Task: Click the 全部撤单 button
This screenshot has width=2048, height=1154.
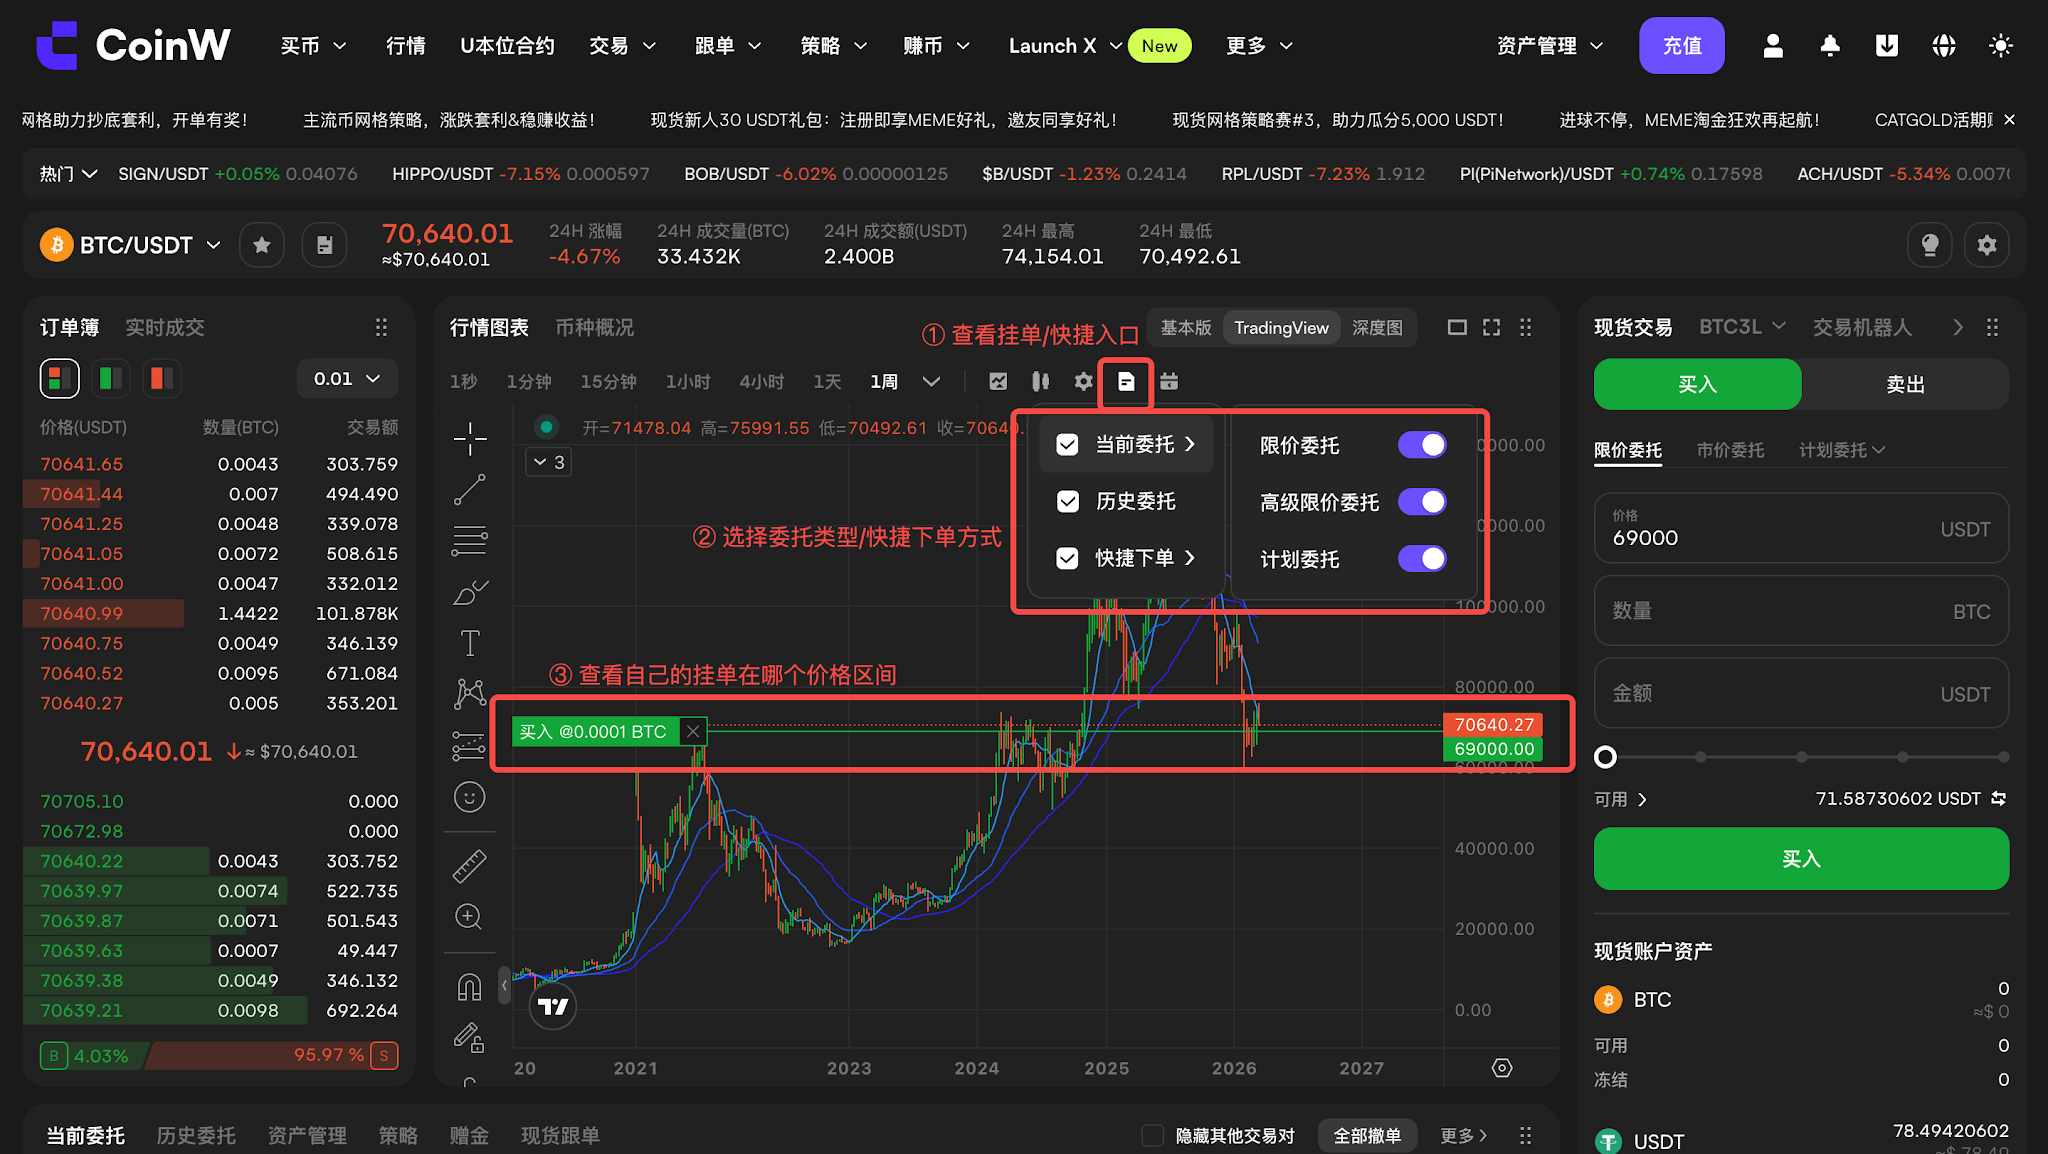Action: point(1367,1136)
